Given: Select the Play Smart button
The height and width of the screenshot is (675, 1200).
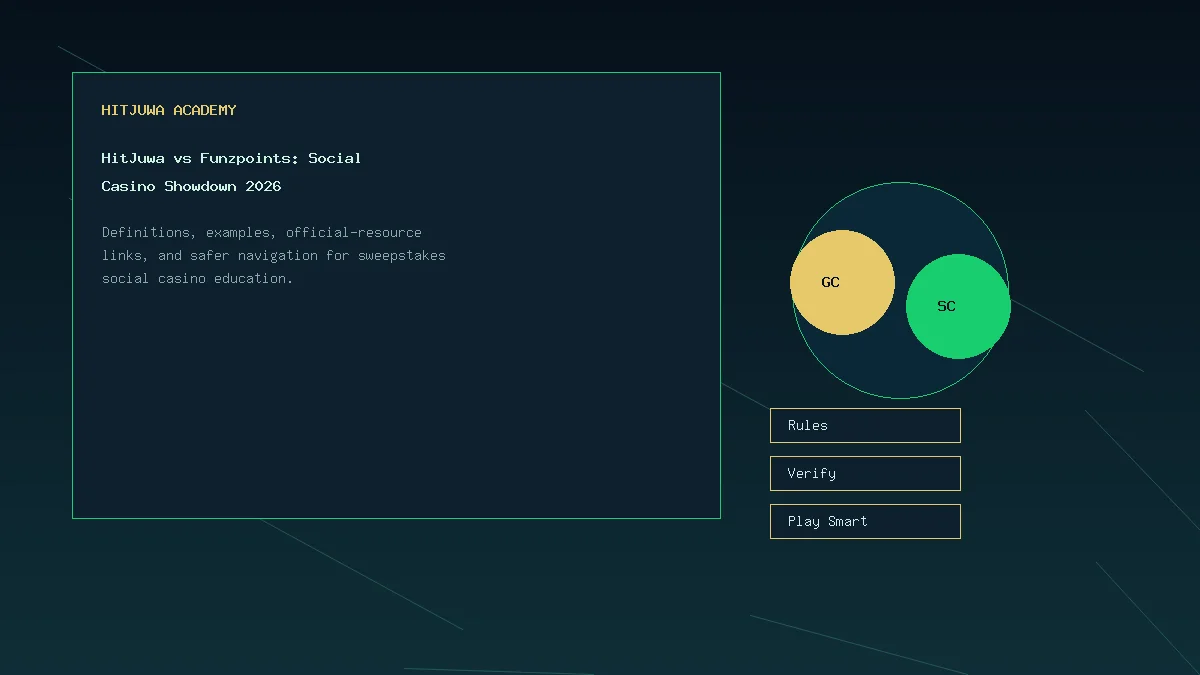Looking at the screenshot, I should tap(865, 521).
